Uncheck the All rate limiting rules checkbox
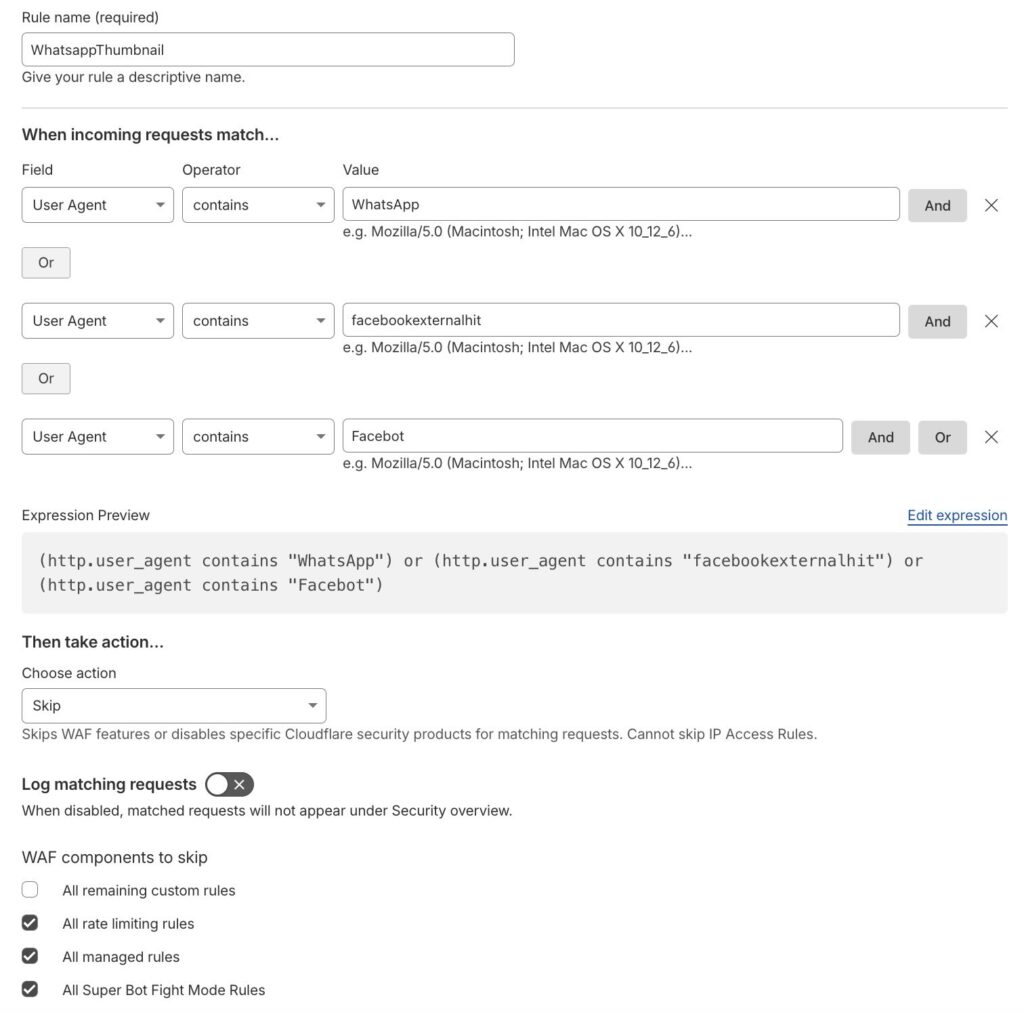Screen dimensions: 1024x1012 (29, 923)
